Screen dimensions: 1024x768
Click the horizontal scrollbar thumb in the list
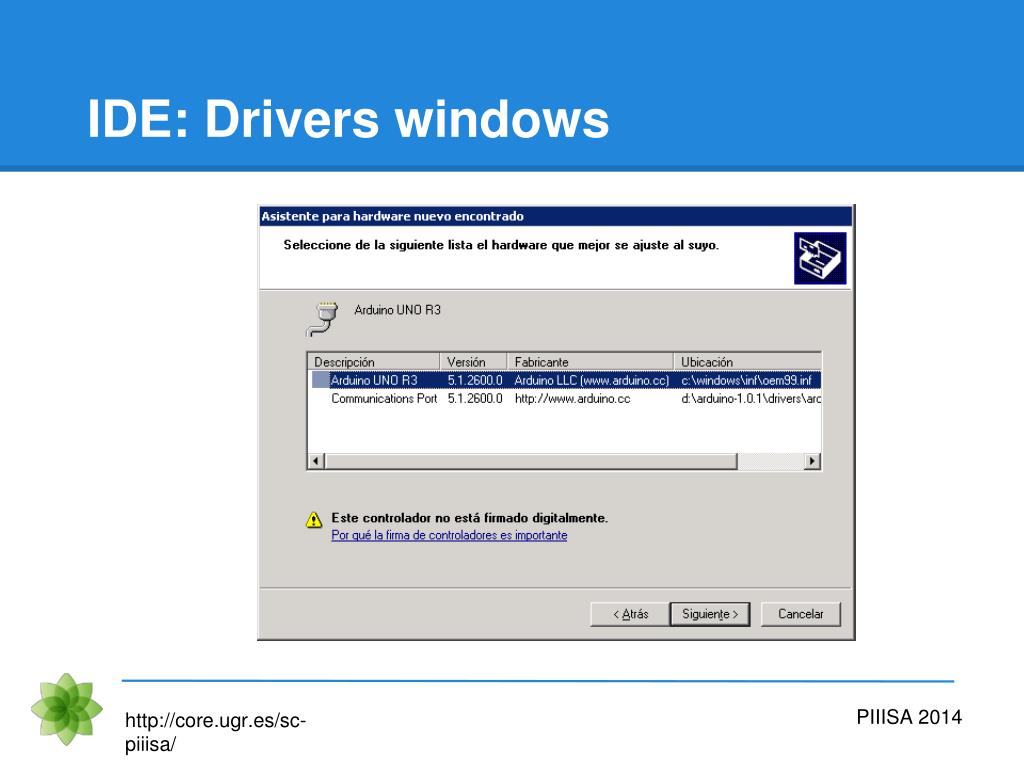pos(531,461)
